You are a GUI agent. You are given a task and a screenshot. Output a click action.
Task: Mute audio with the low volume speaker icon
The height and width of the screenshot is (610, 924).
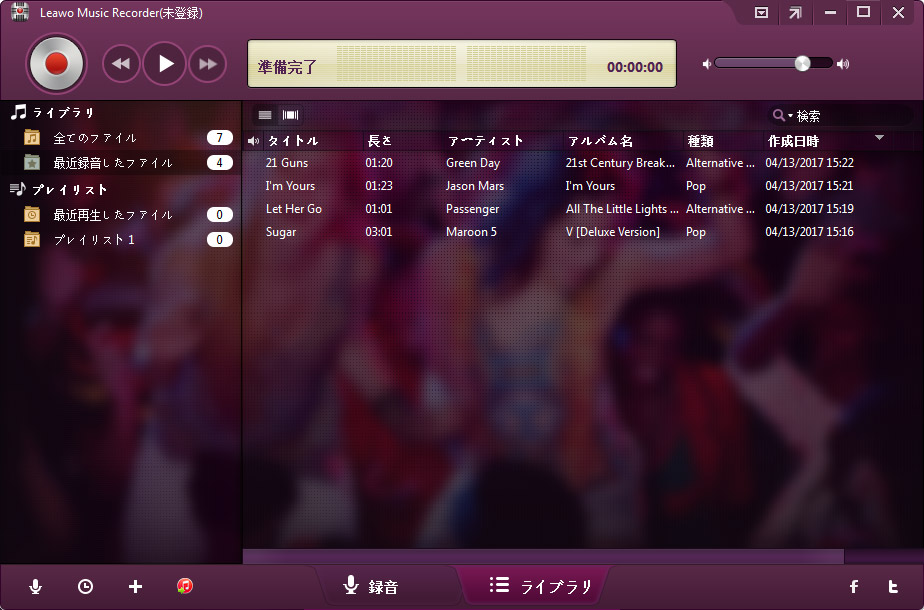707,64
